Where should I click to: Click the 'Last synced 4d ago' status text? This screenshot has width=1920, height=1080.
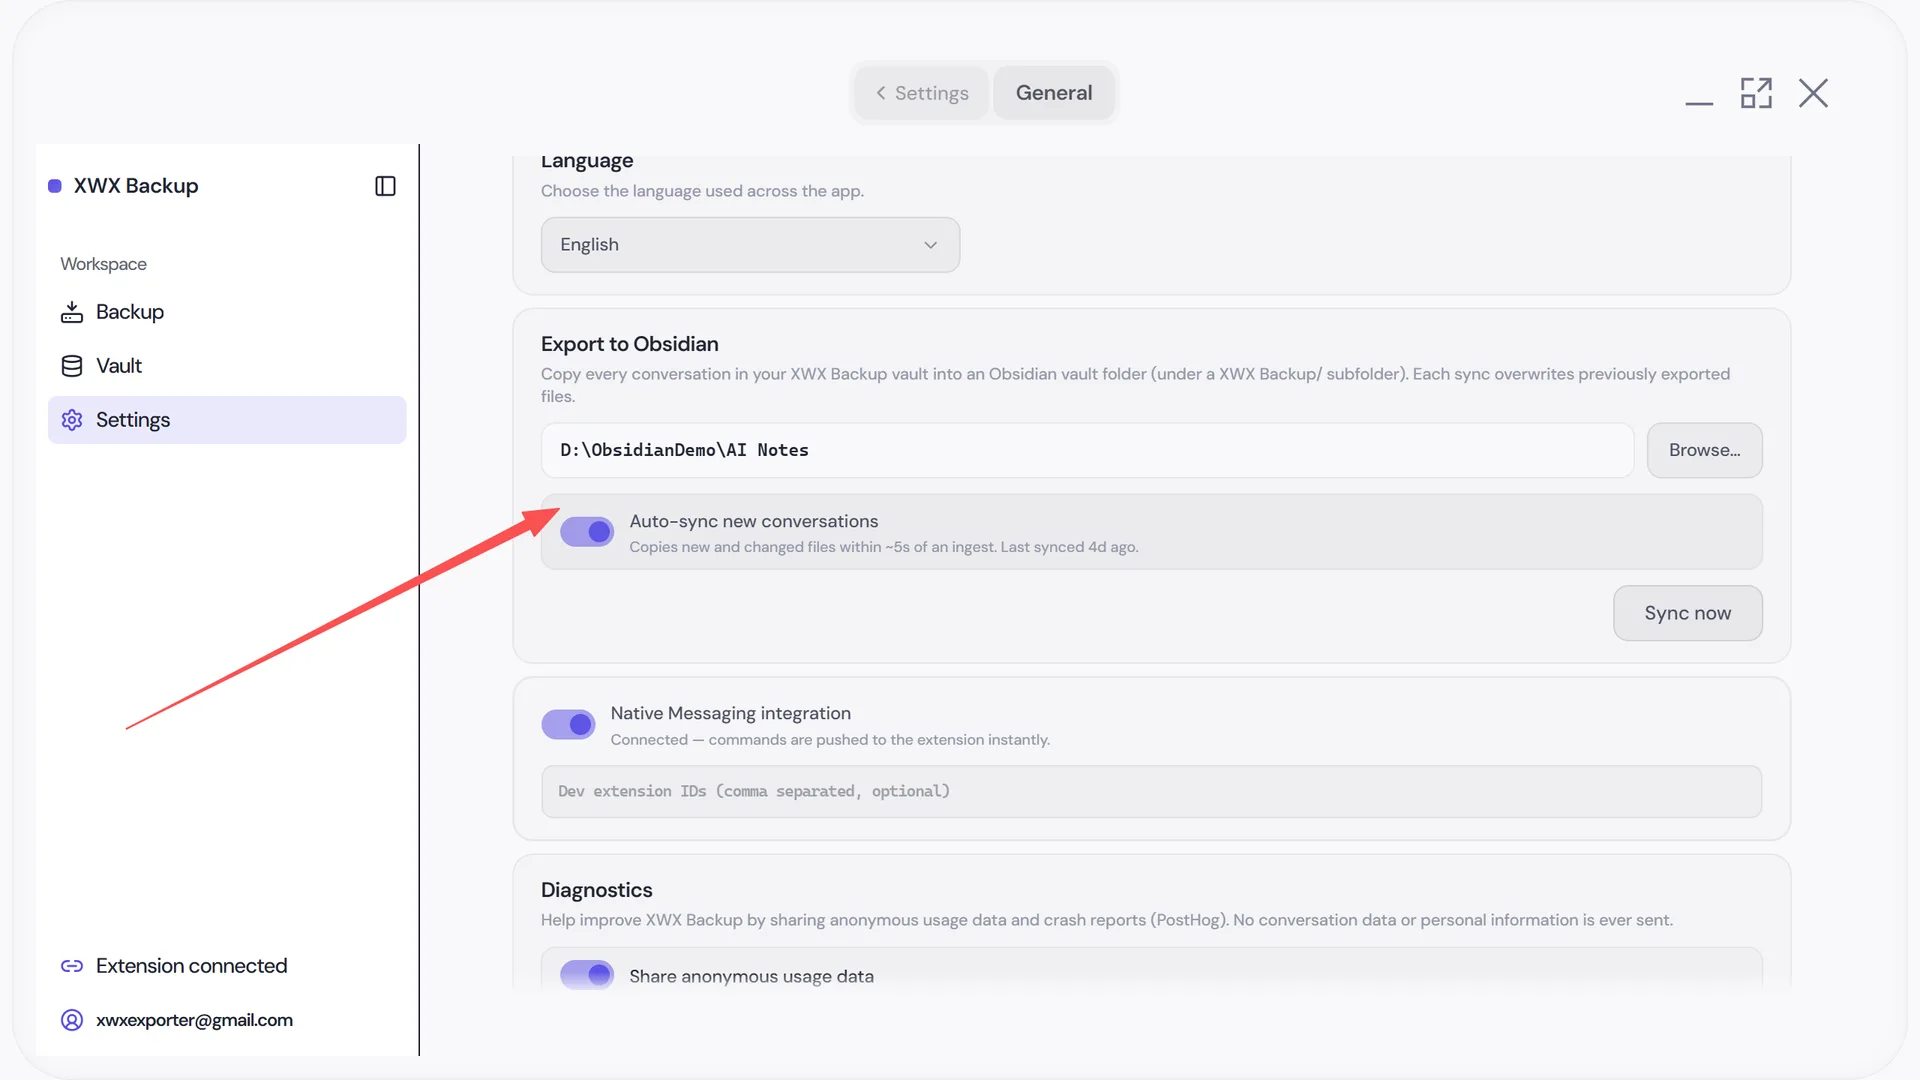(1069, 547)
